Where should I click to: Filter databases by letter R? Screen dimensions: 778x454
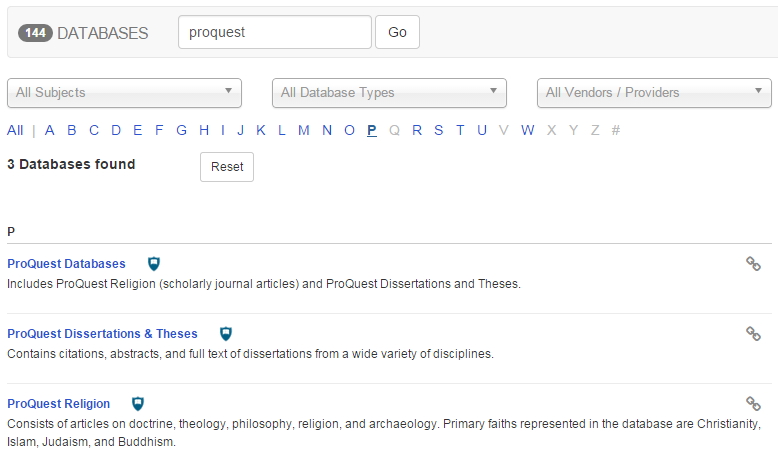[417, 130]
